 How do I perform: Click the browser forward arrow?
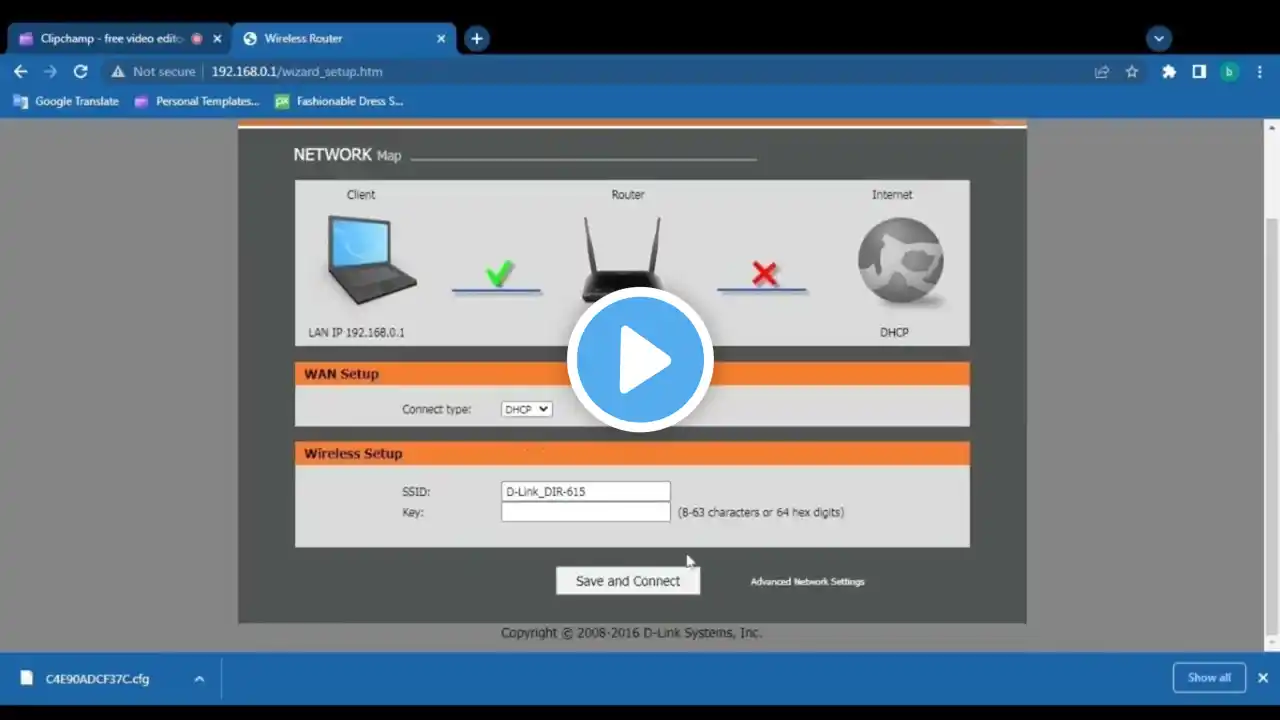click(51, 71)
